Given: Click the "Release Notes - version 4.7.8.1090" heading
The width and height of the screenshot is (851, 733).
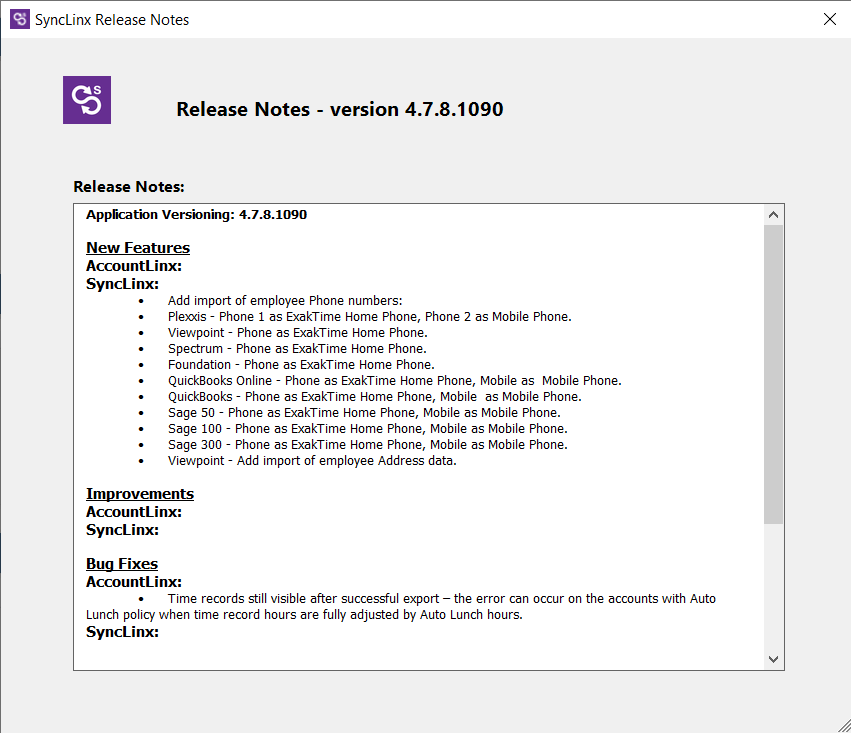Looking at the screenshot, I should 340,109.
